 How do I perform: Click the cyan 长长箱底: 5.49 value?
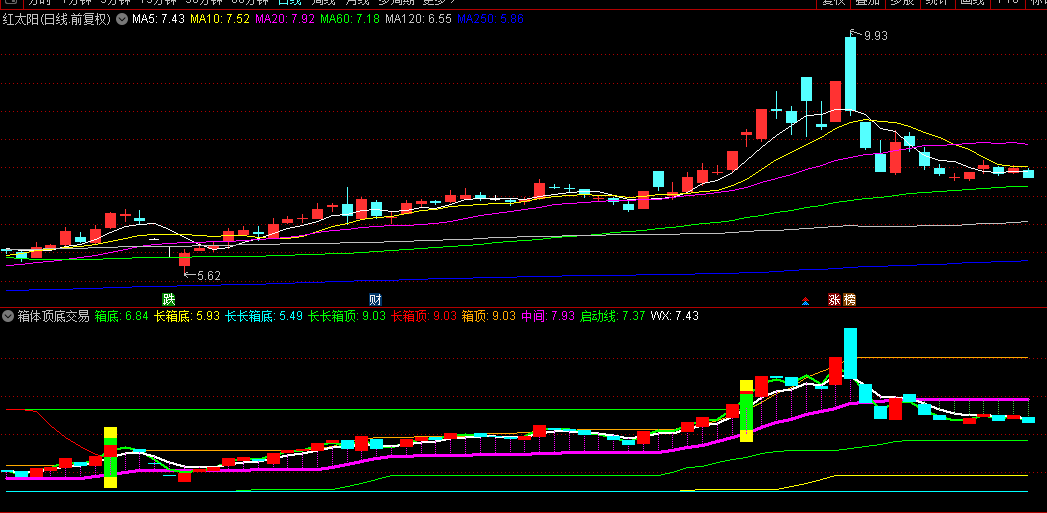coord(264,316)
